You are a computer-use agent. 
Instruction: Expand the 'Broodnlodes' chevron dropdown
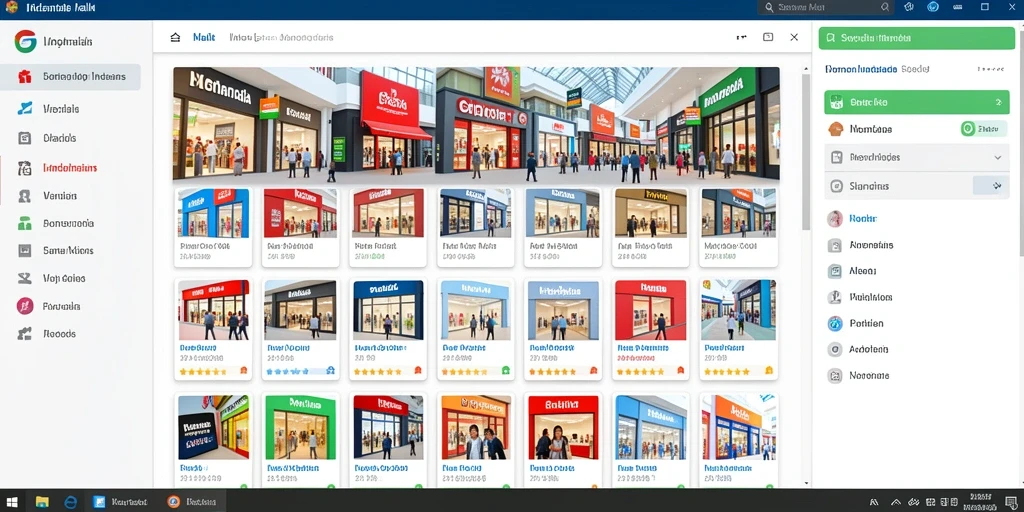(x=997, y=157)
